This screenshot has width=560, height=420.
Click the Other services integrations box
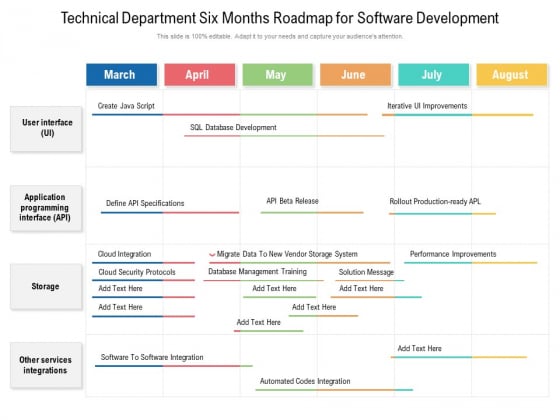coord(46,365)
